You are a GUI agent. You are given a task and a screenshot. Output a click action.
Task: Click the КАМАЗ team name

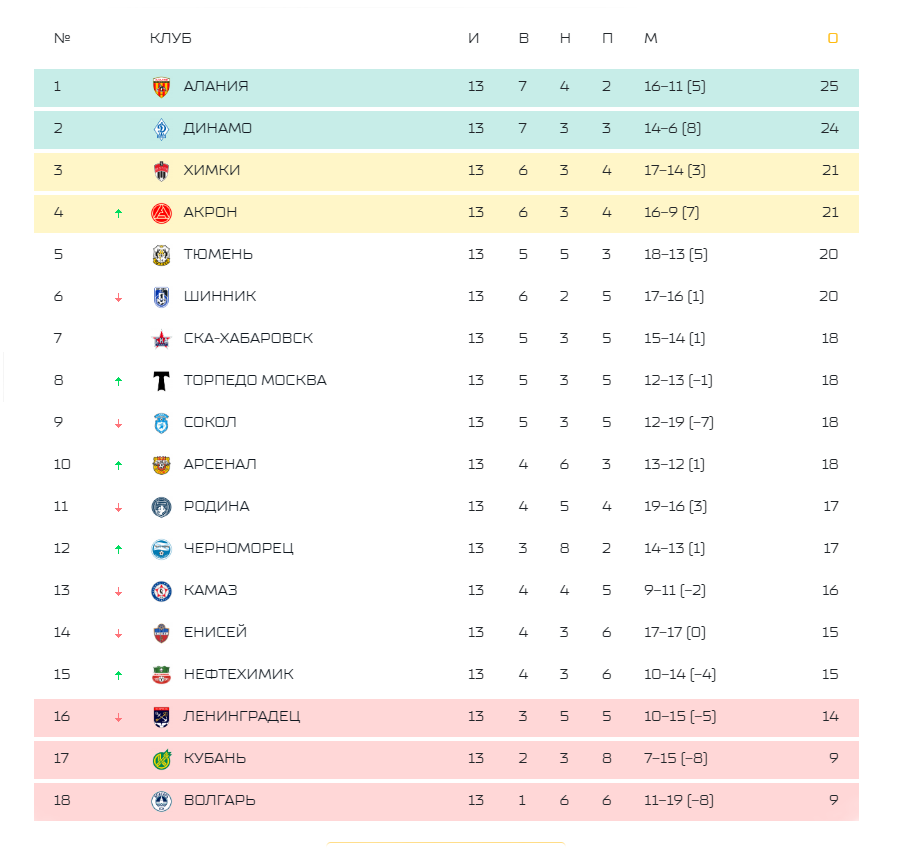point(210,590)
